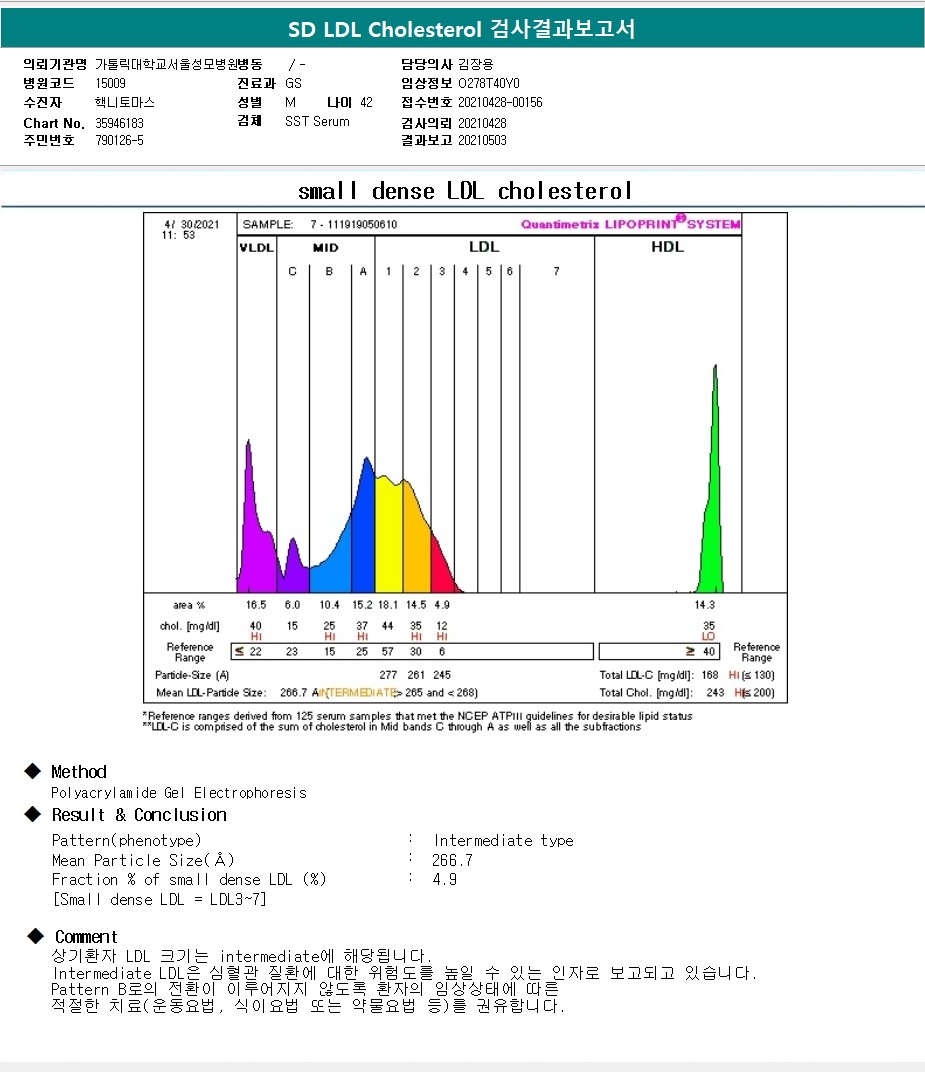925x1072 pixels.
Task: Select result 'Intermediate type'
Action: point(503,840)
